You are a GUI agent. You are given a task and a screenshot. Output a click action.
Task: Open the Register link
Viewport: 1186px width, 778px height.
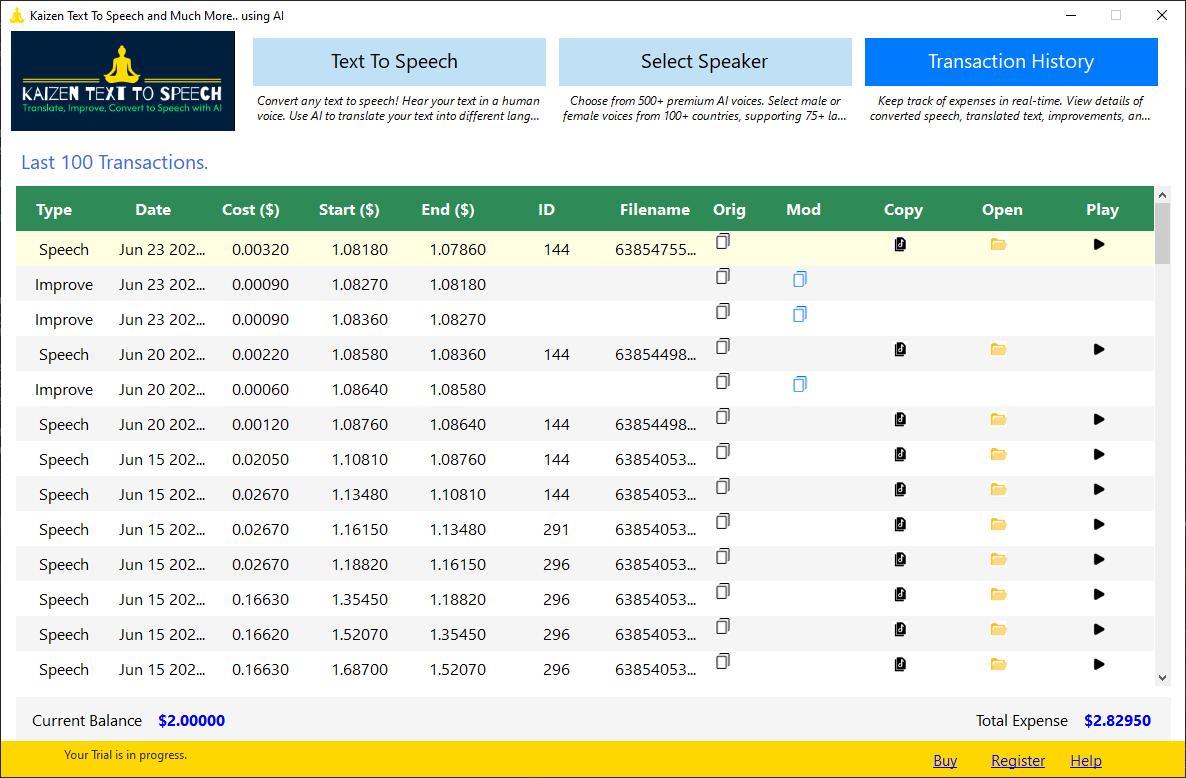(1018, 761)
